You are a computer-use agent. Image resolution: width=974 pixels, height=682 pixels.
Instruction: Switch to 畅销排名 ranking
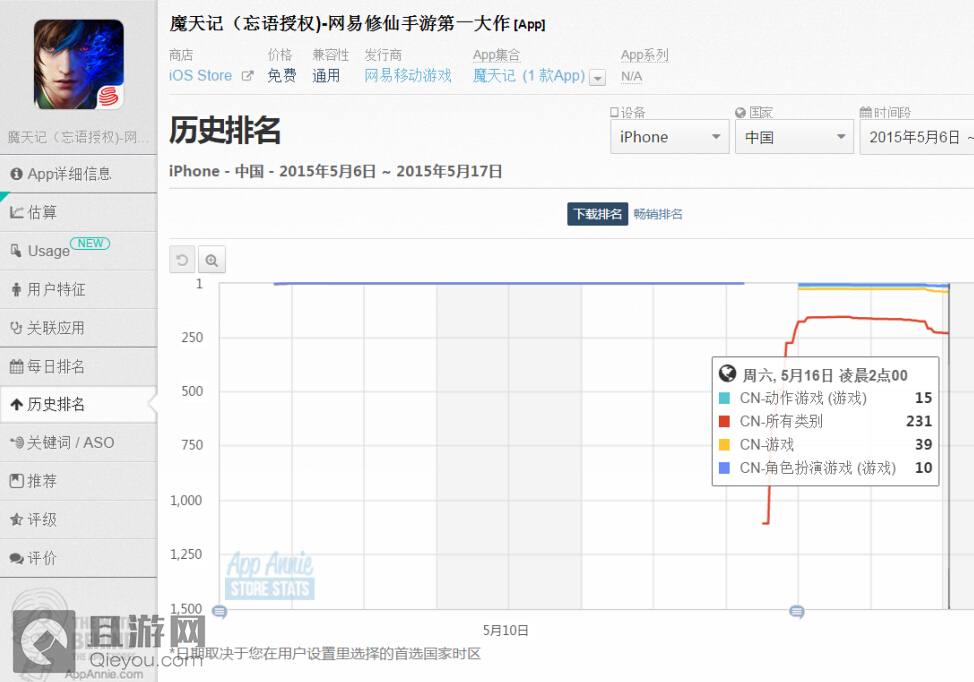658,214
